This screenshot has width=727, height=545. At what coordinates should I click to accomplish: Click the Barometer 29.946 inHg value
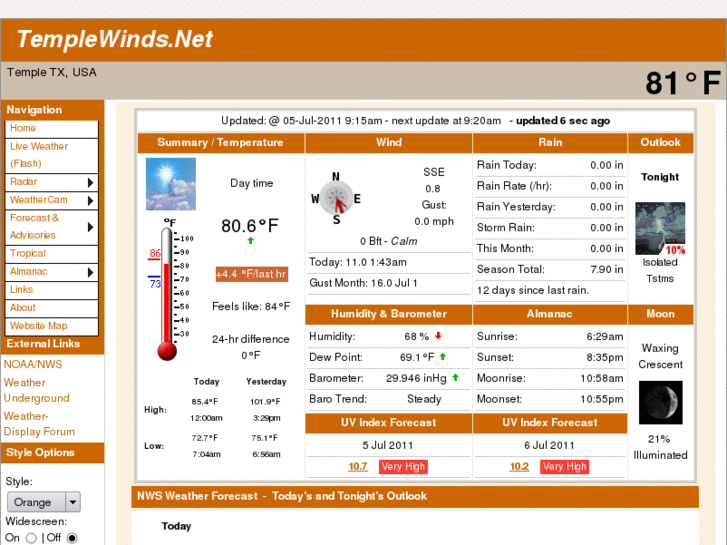point(416,378)
